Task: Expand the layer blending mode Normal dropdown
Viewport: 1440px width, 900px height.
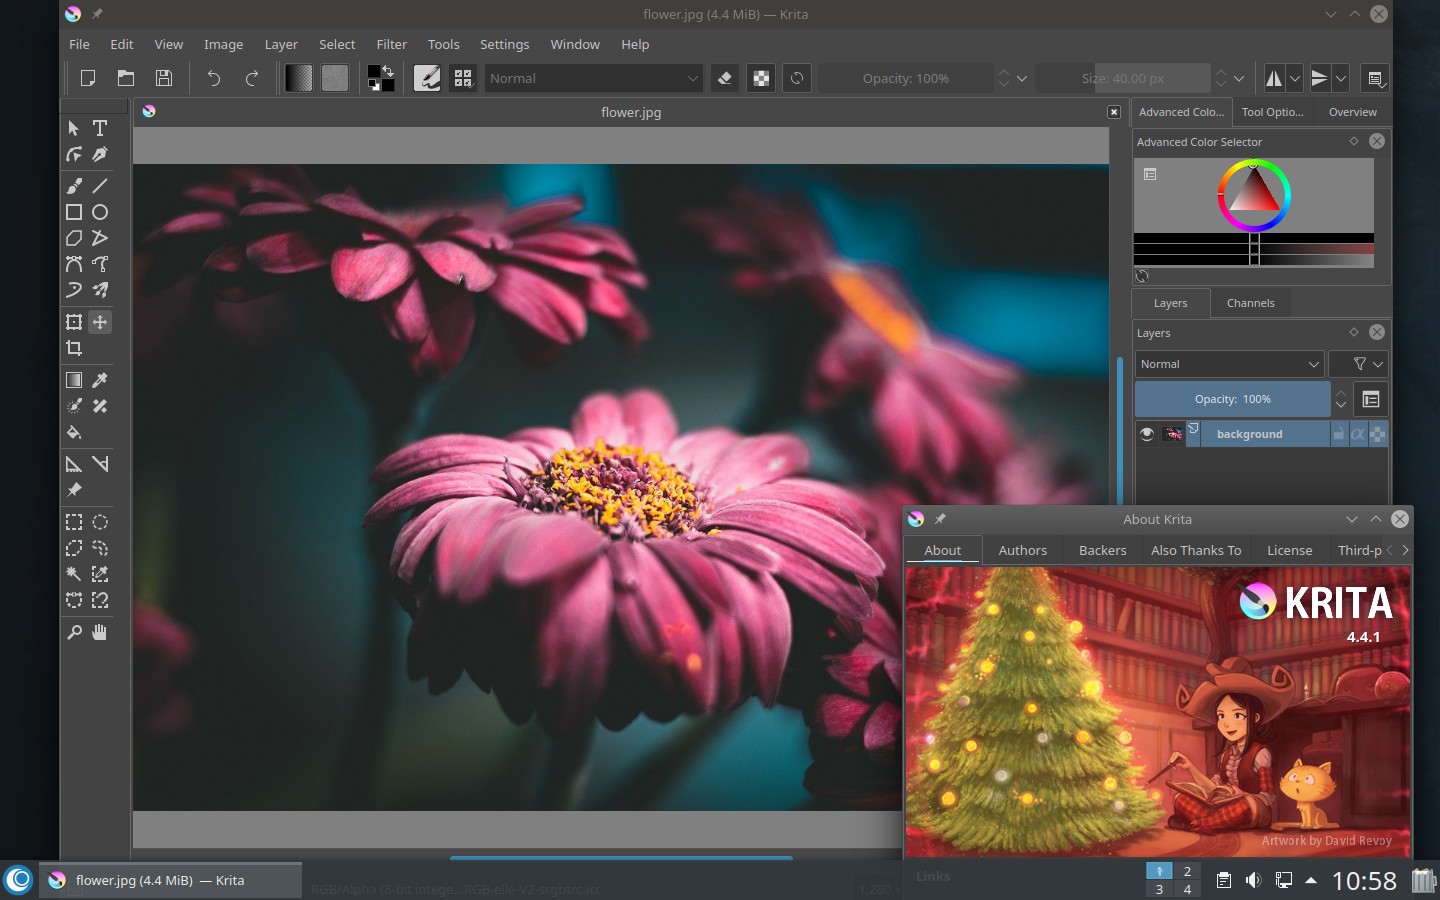Action: (1229, 364)
